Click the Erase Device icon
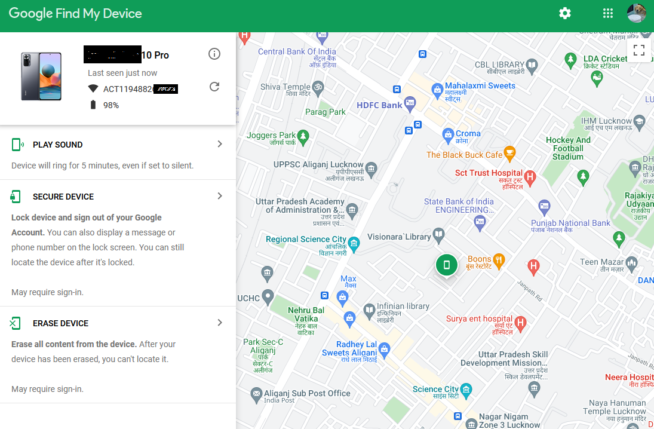Viewport: 654px width, 429px height. click(15, 323)
